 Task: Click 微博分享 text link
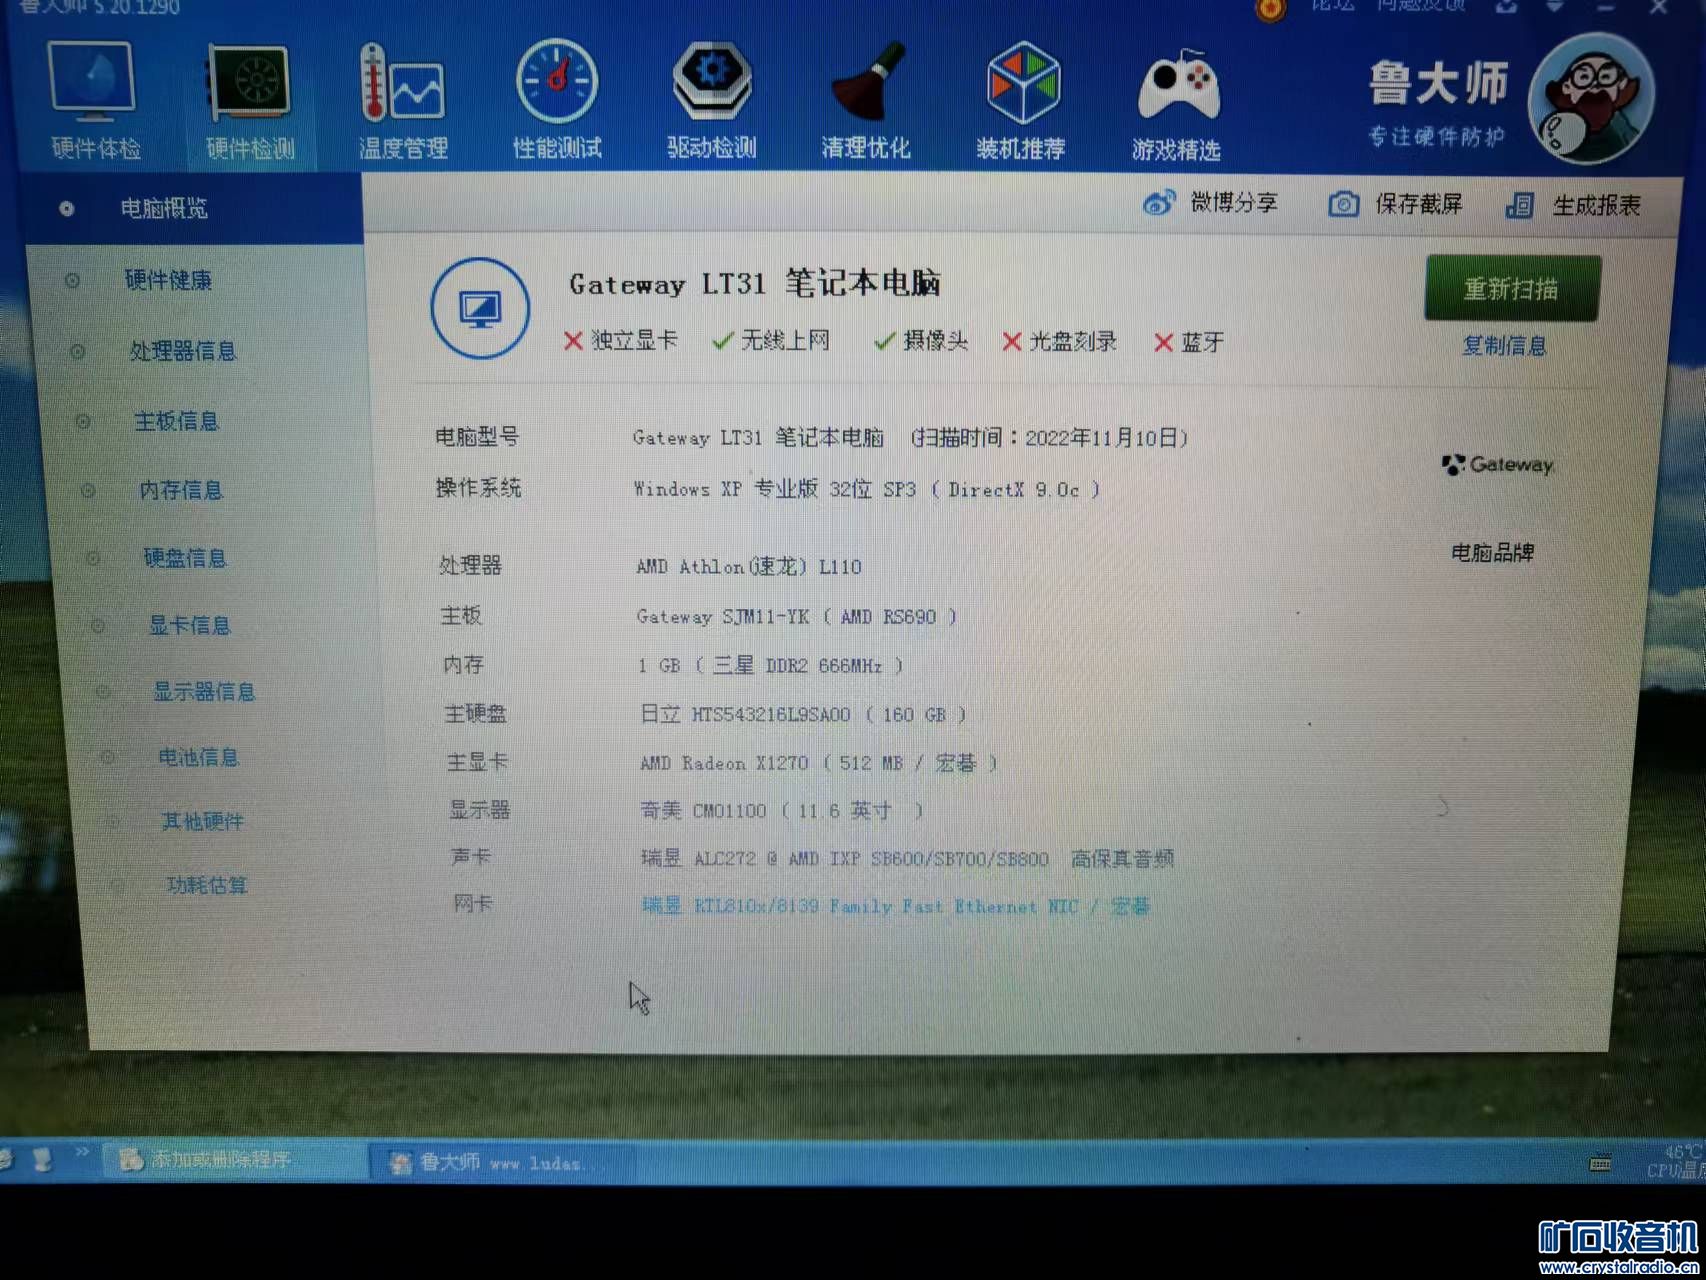[x=1234, y=203]
